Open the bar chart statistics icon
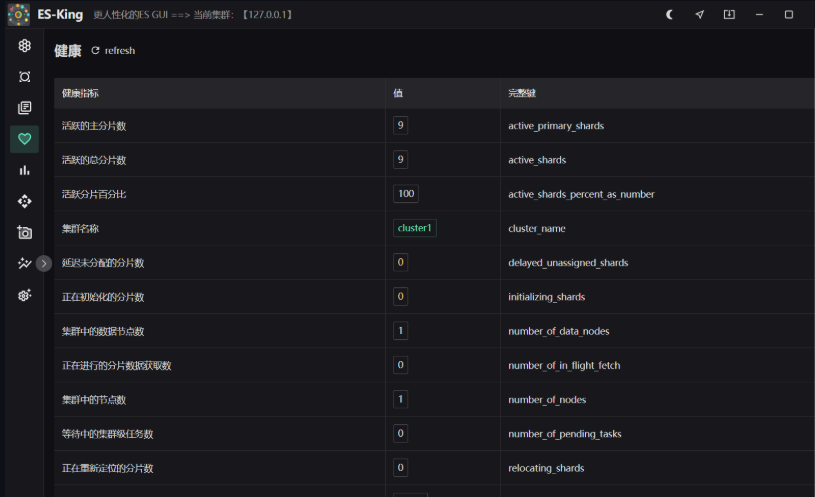The height and width of the screenshot is (497, 815). coord(25,170)
